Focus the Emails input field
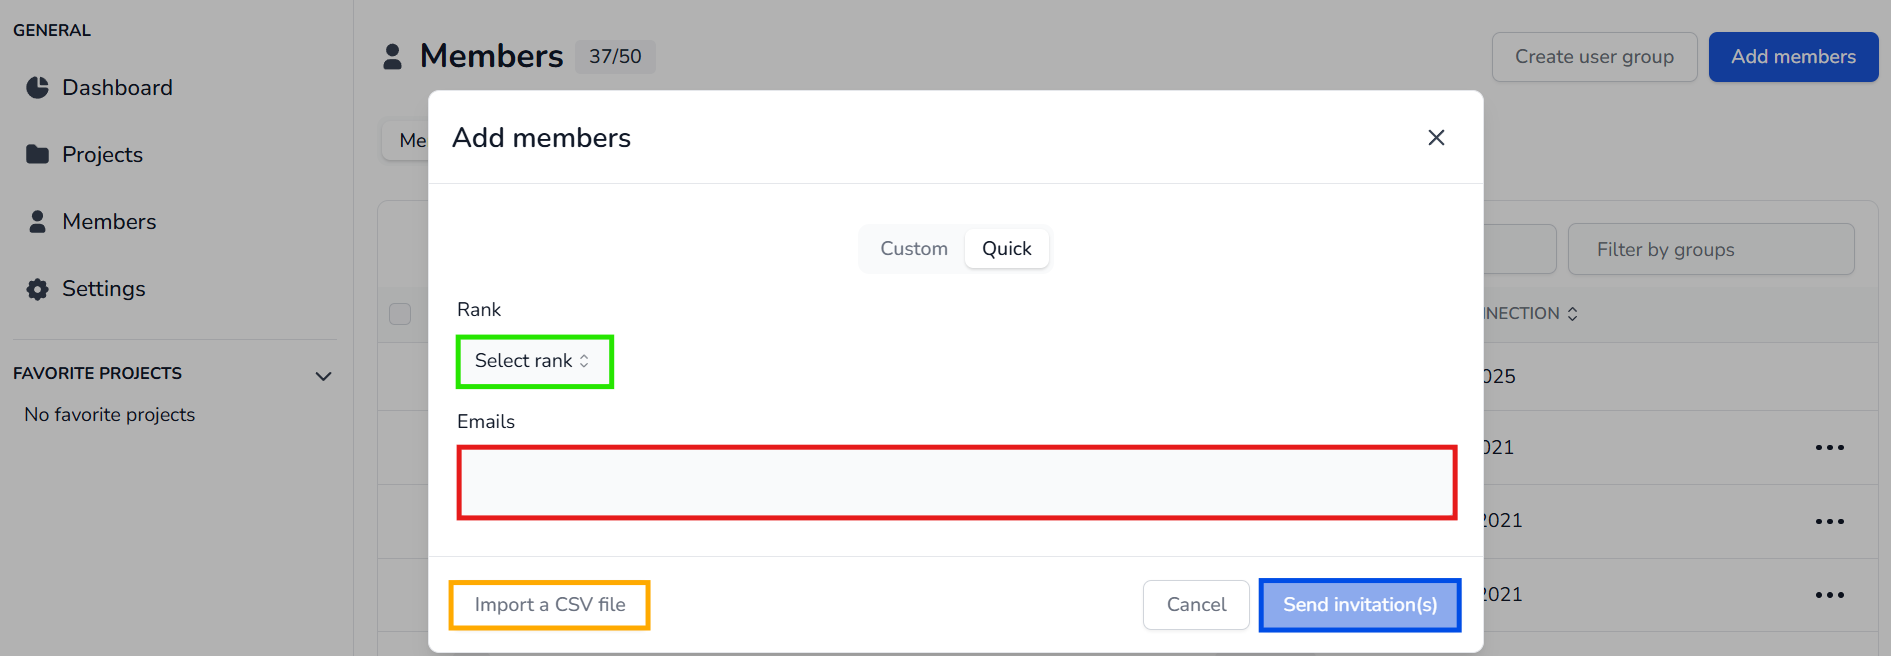Screen dimensions: 1891x656 tap(956, 483)
